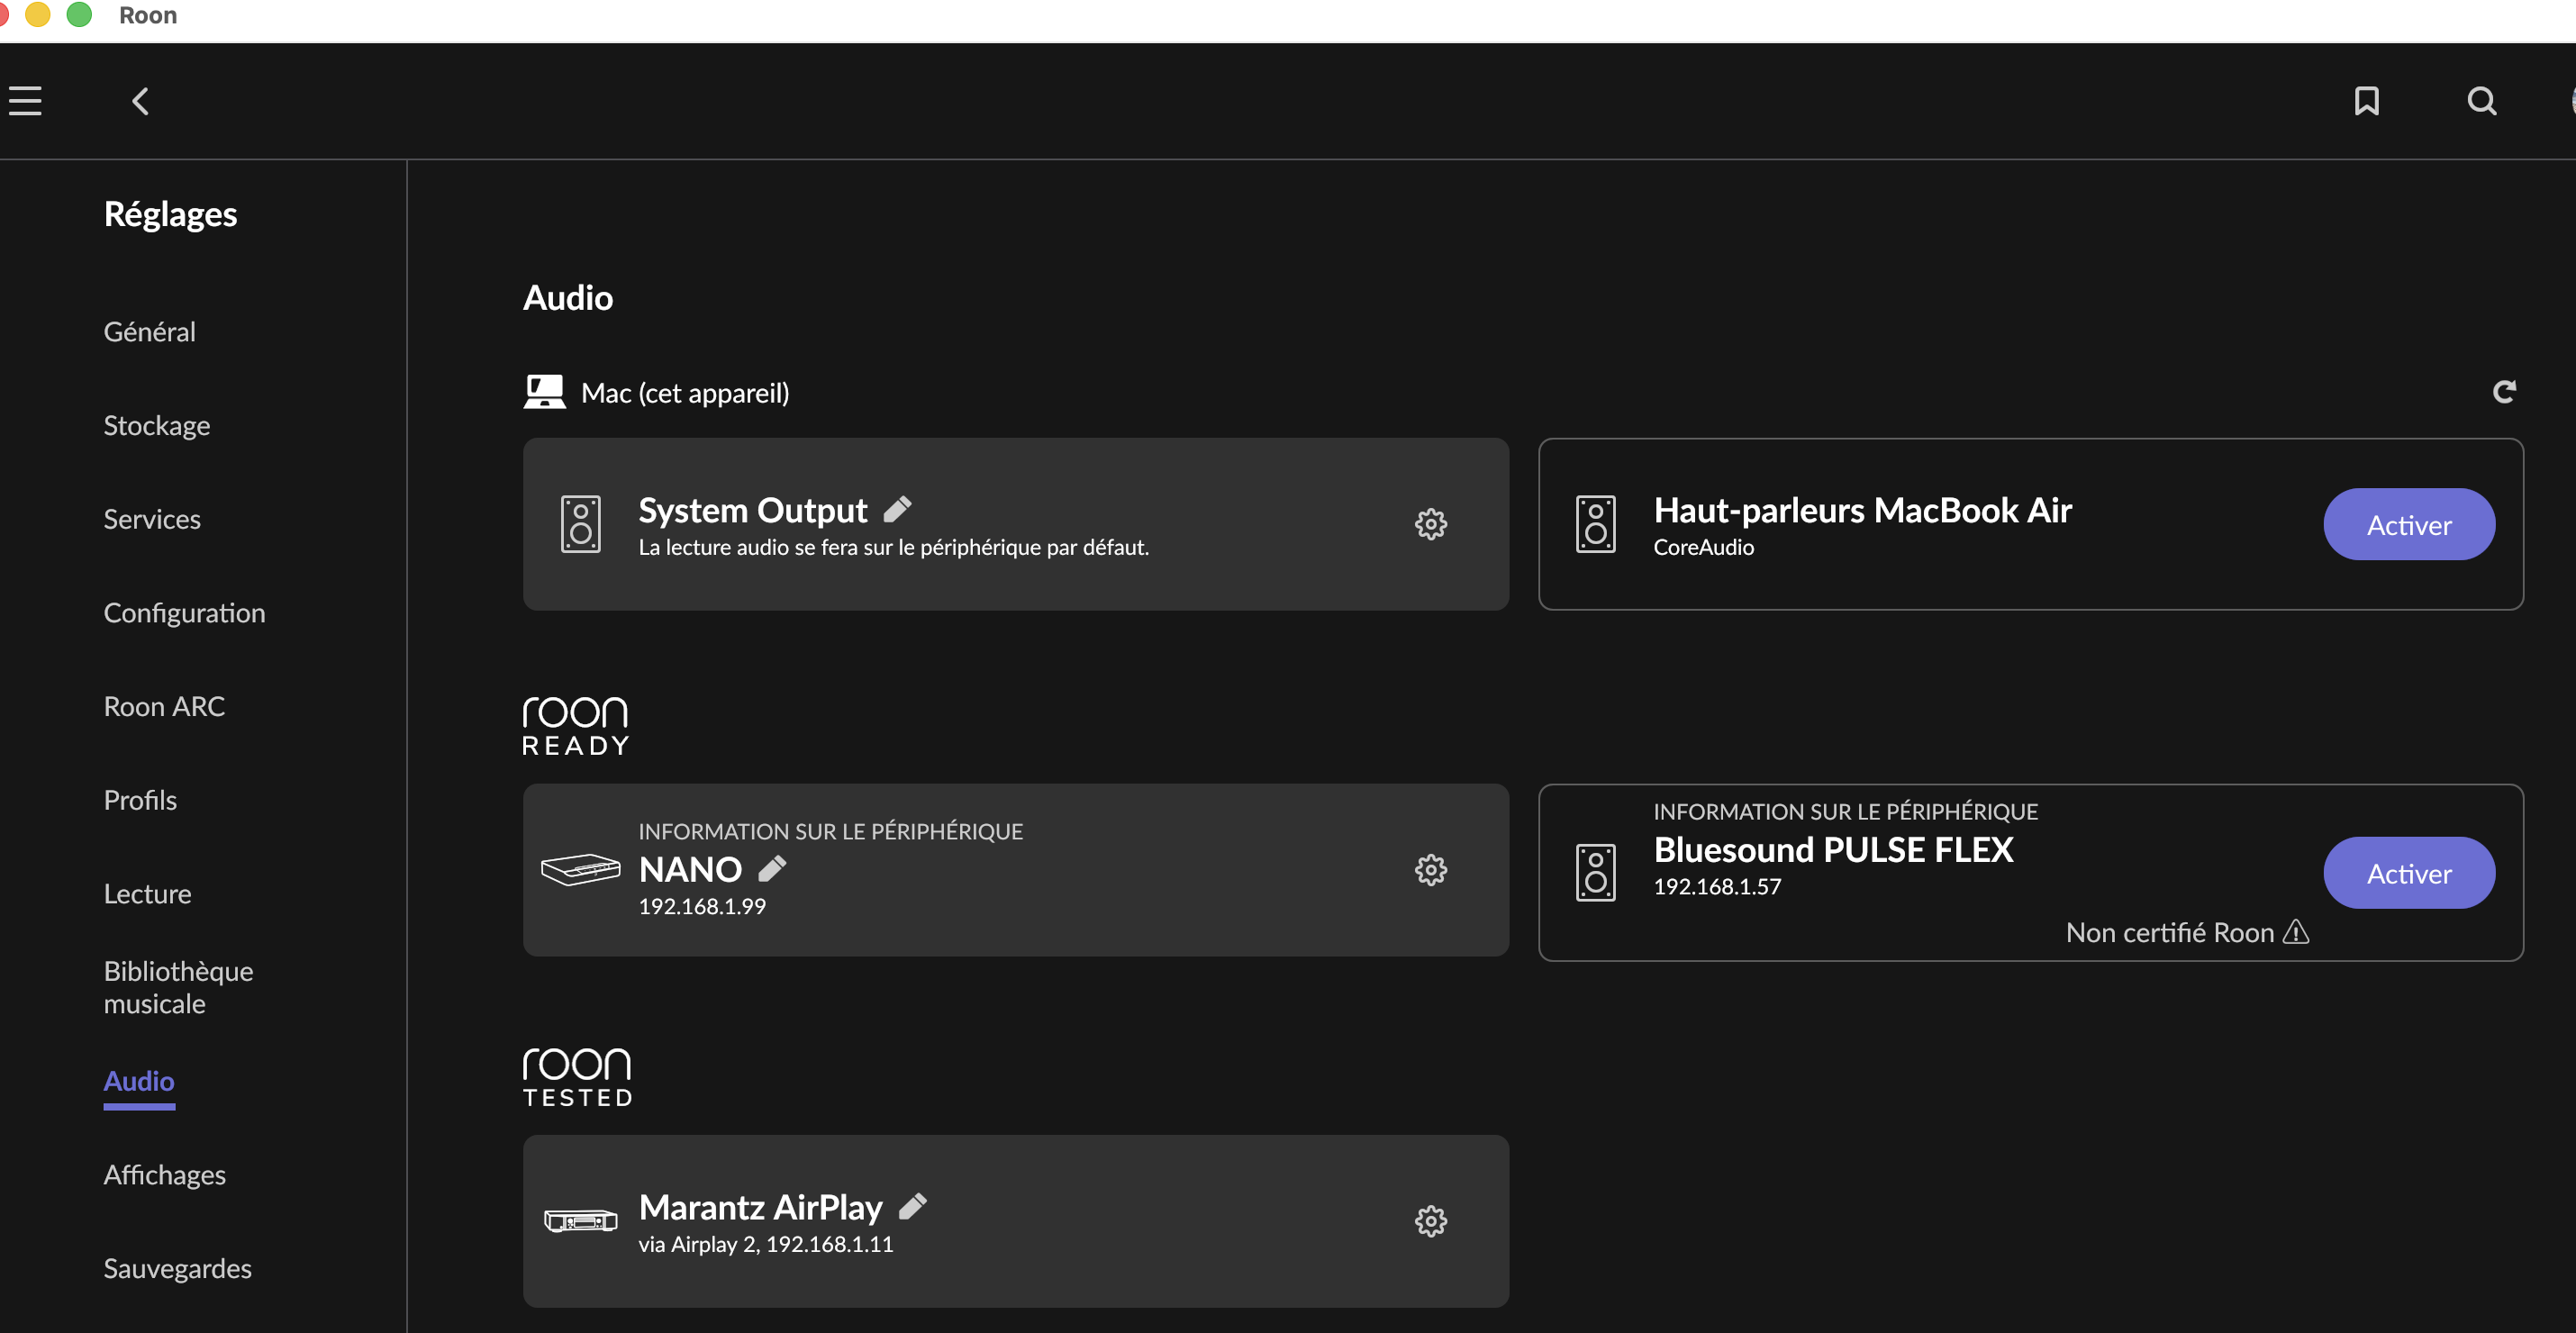This screenshot has width=2576, height=1333.
Task: Go to Stockage settings
Action: click(156, 426)
